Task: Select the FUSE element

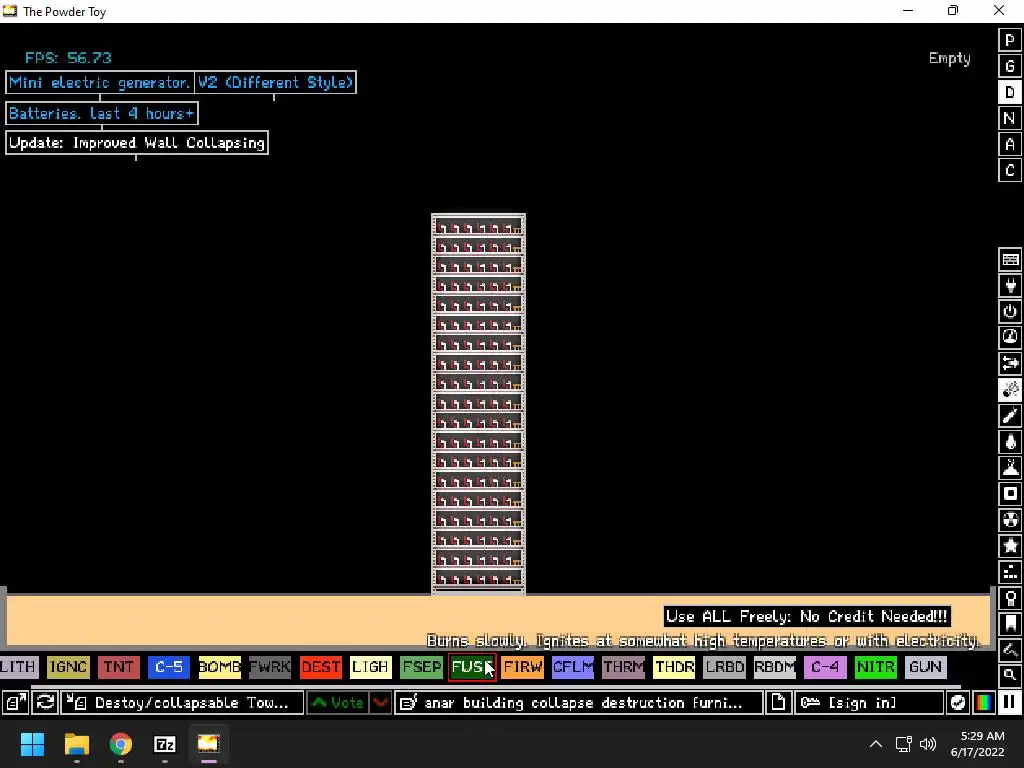Action: point(472,667)
